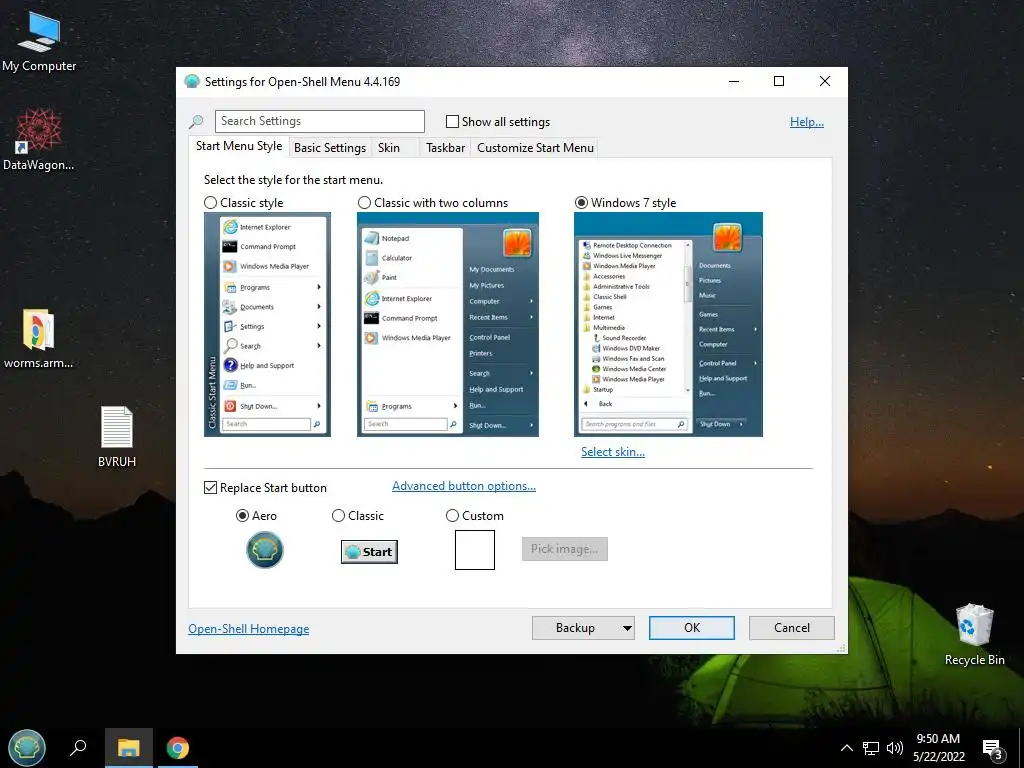Choose Custom start button radio

coord(452,516)
